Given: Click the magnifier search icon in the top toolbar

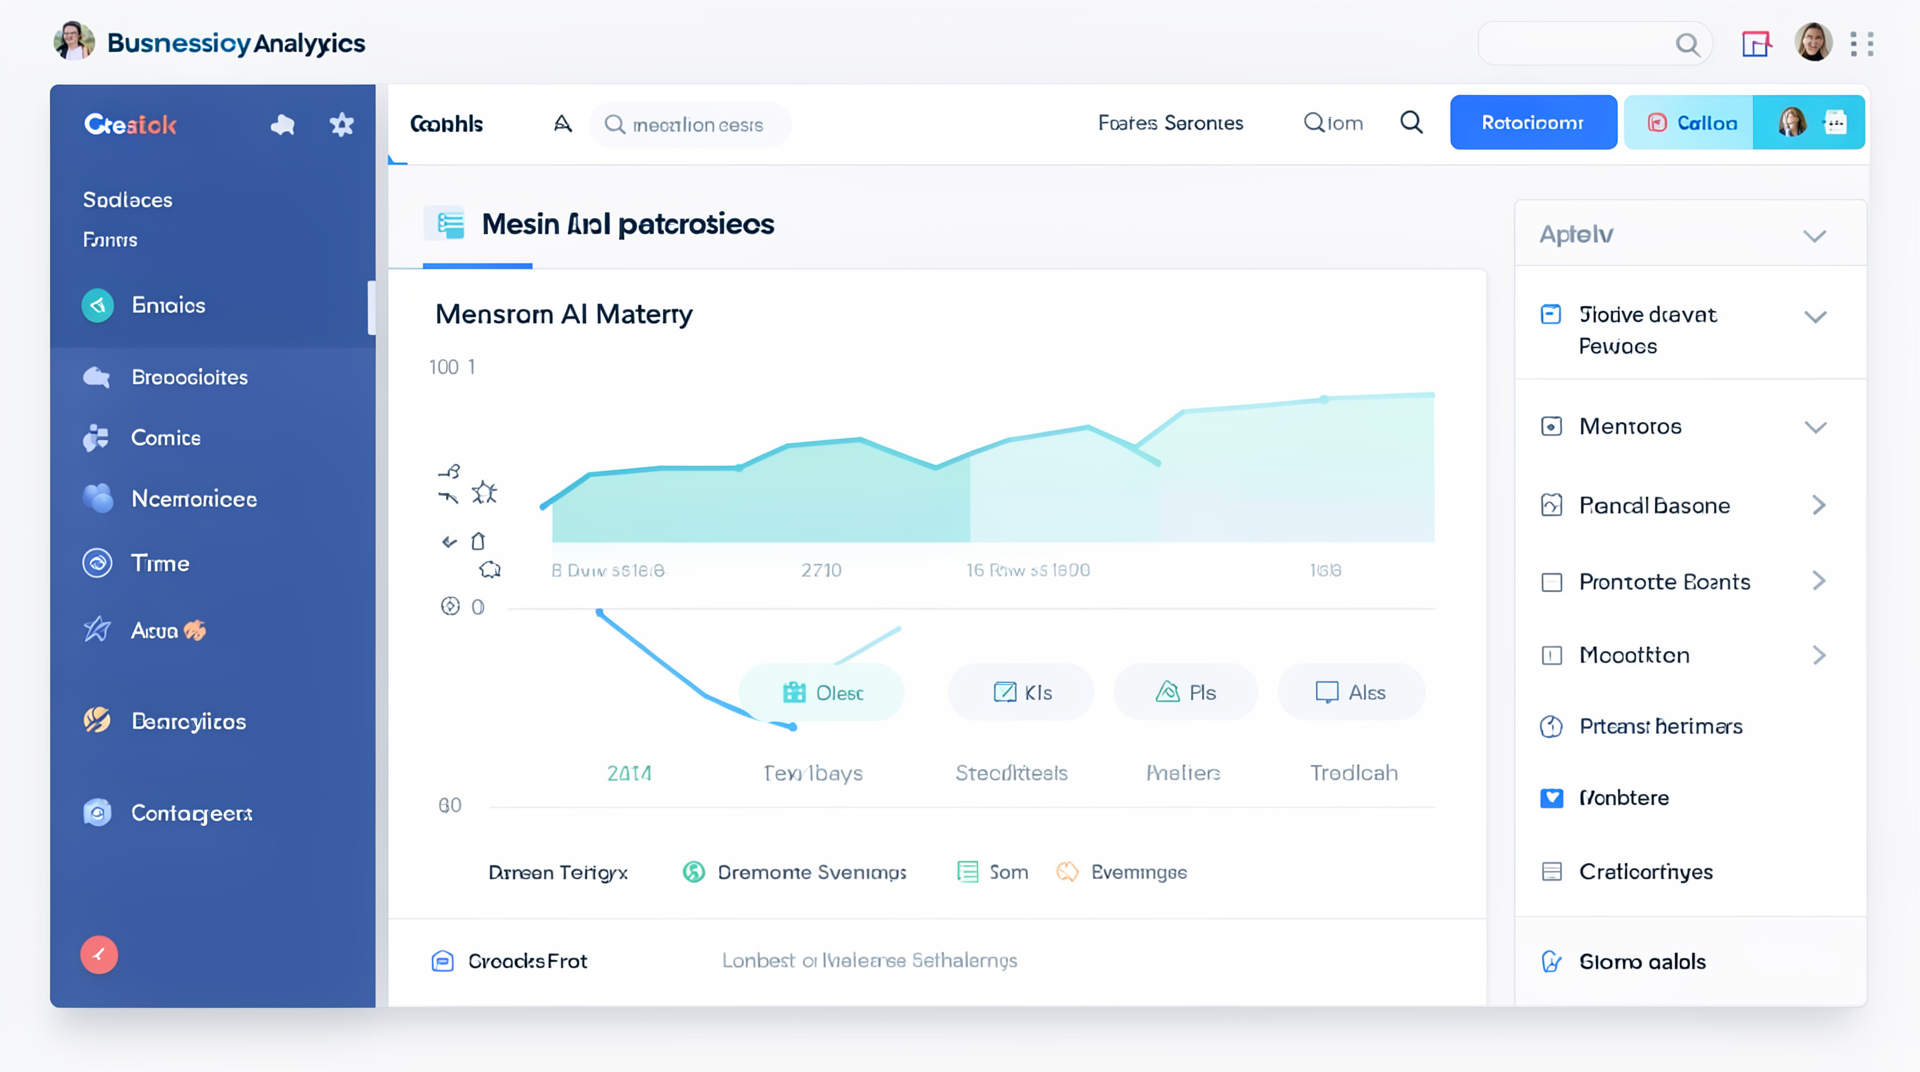Looking at the screenshot, I should (x=1411, y=122).
